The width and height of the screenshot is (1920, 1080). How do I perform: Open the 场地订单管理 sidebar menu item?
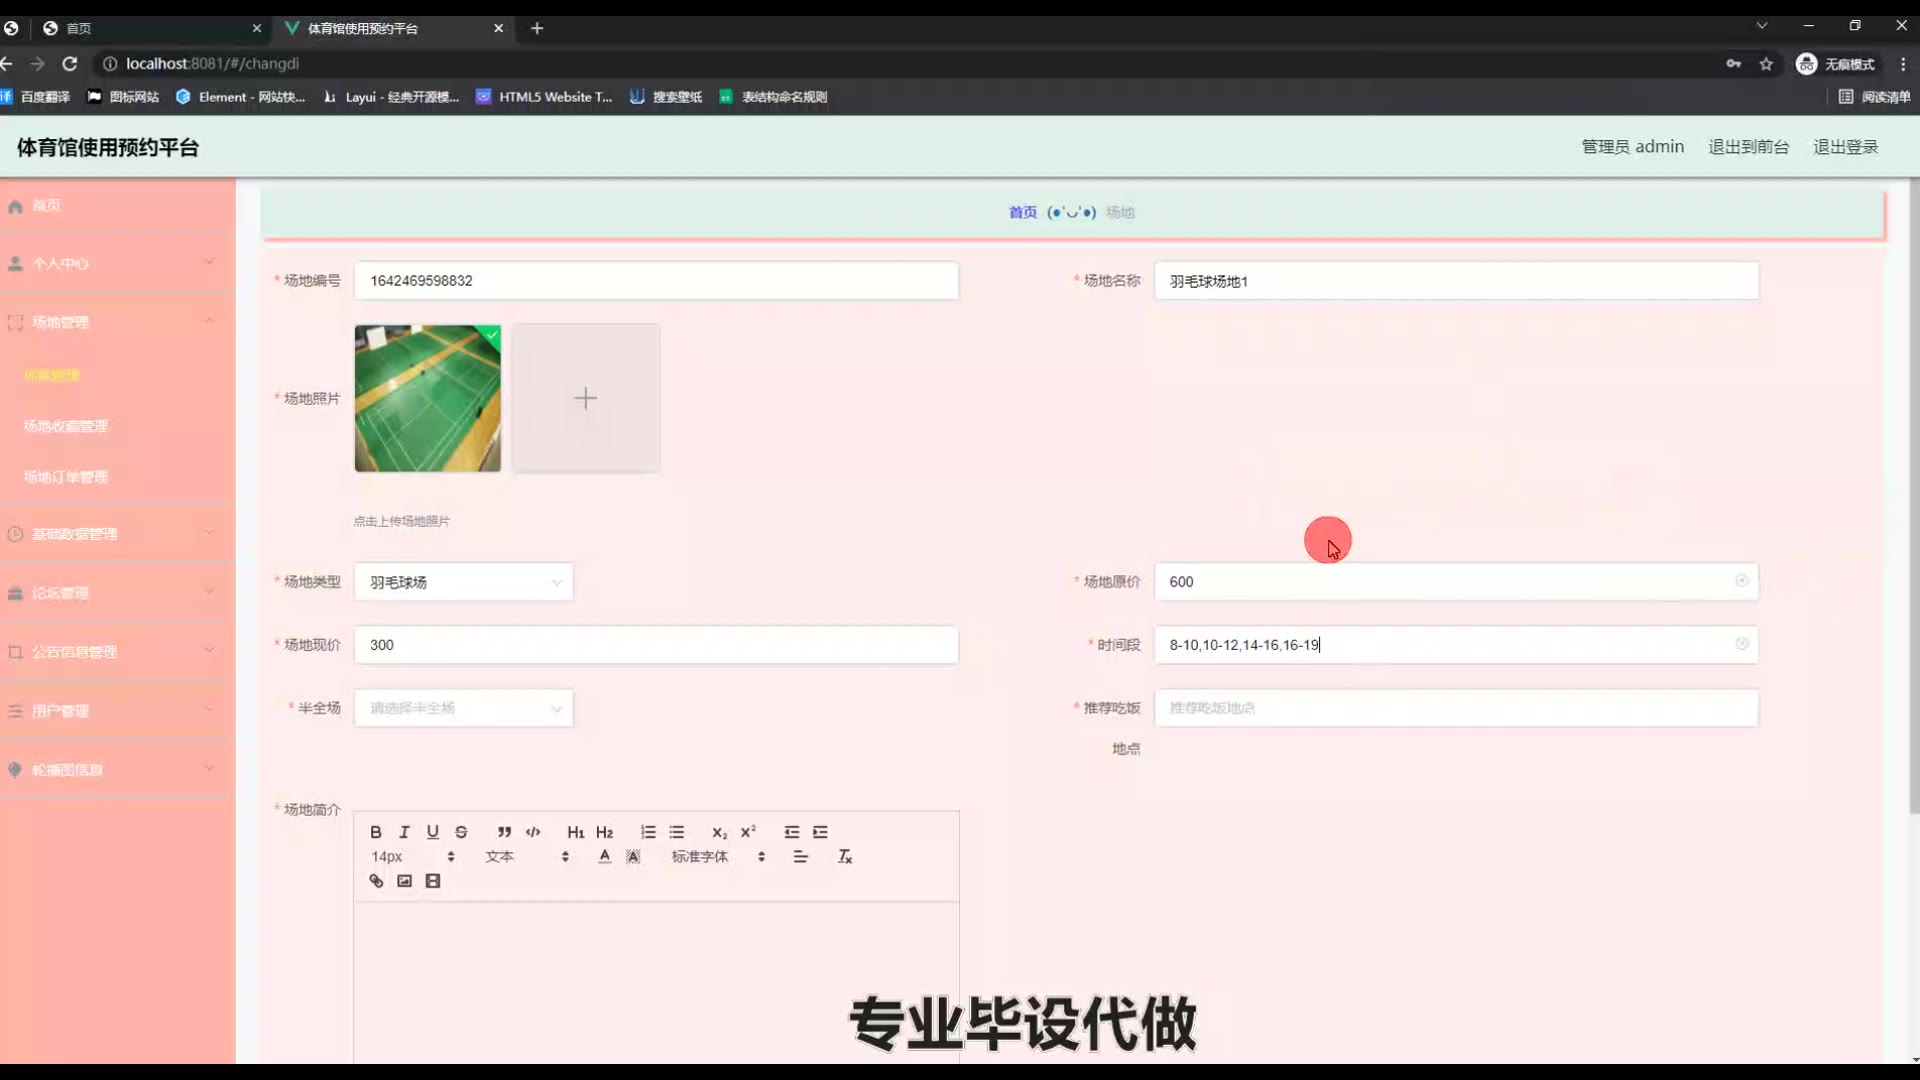66,477
